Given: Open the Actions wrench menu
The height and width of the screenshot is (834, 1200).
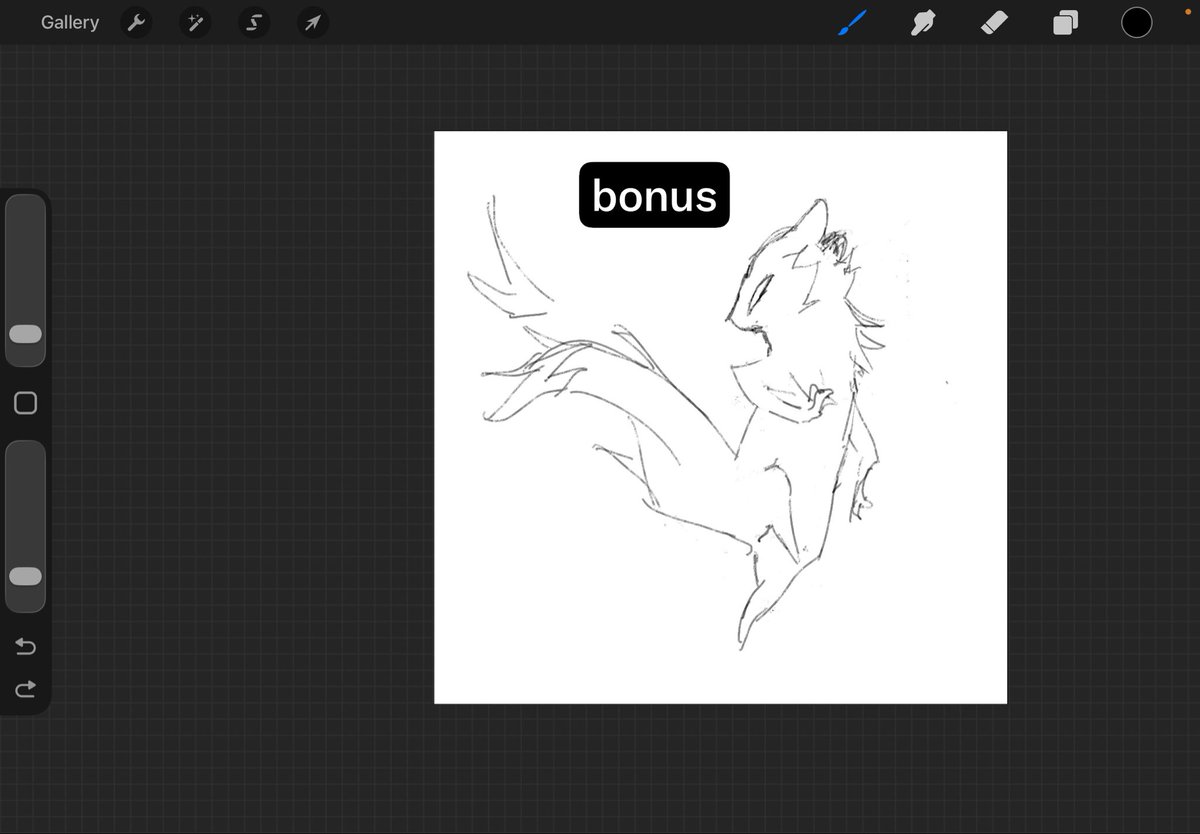Looking at the screenshot, I should (136, 23).
